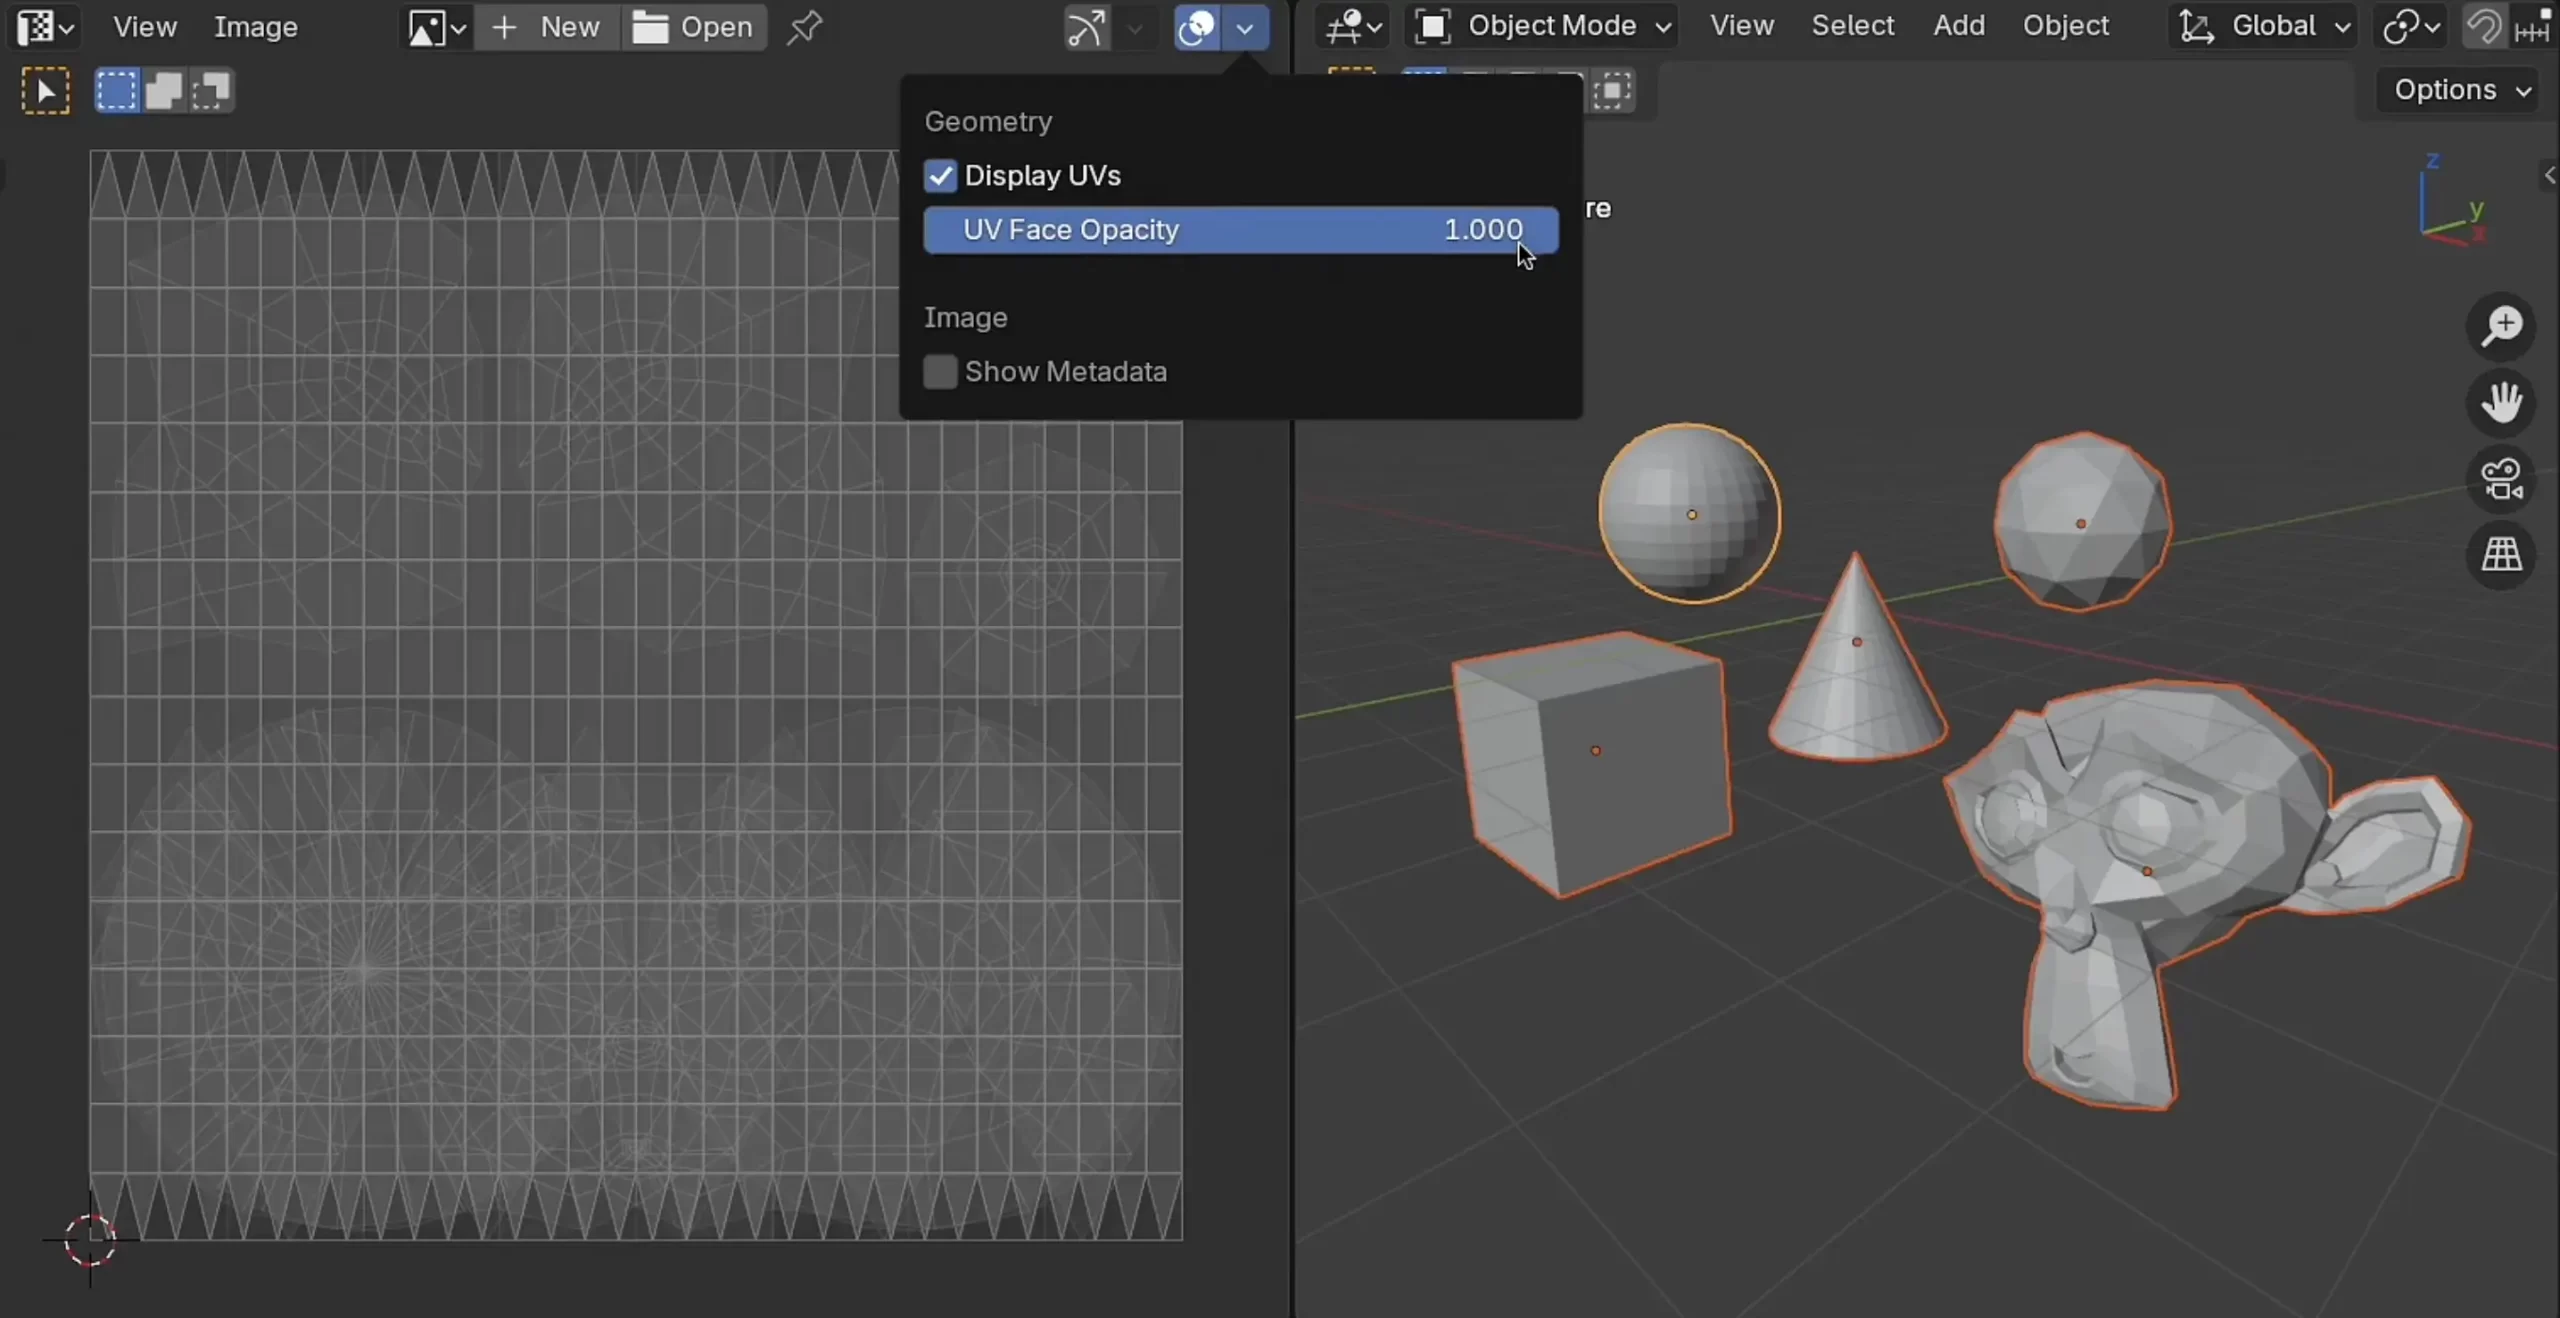Open the editor type dropdown
The image size is (2560, 1318).
coord(42,27)
